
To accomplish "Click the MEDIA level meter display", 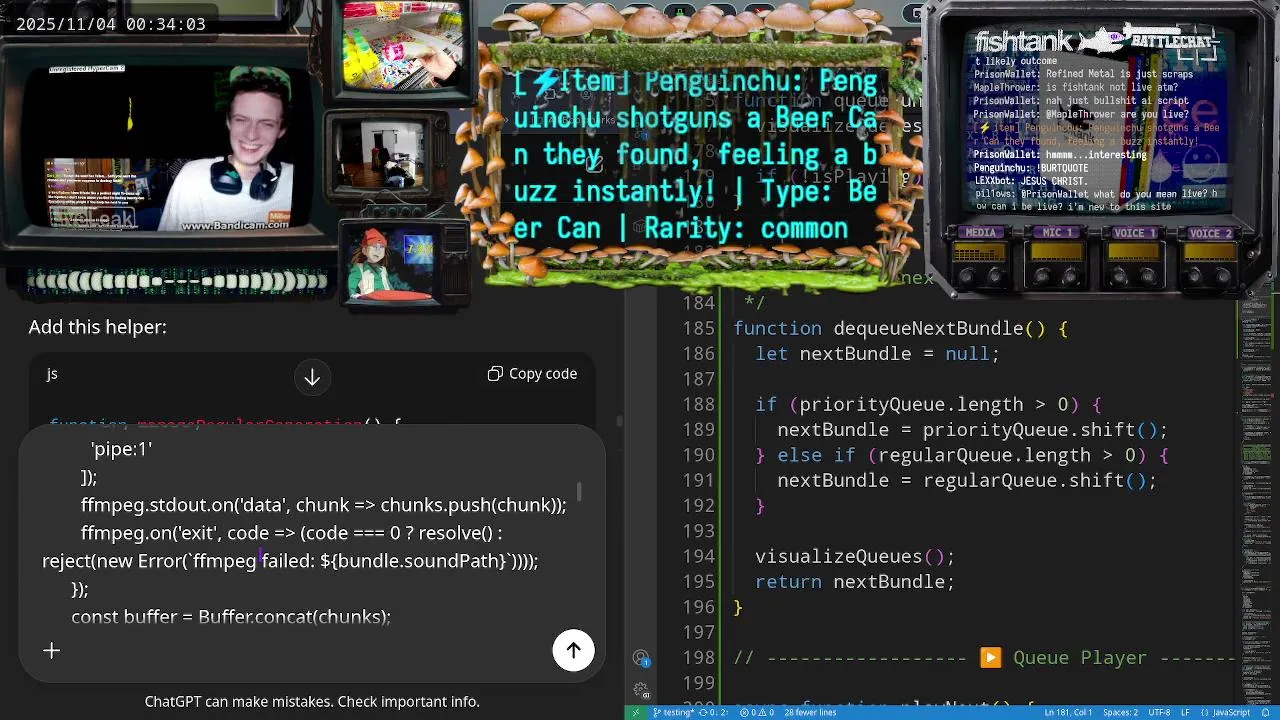I will [x=980, y=252].
